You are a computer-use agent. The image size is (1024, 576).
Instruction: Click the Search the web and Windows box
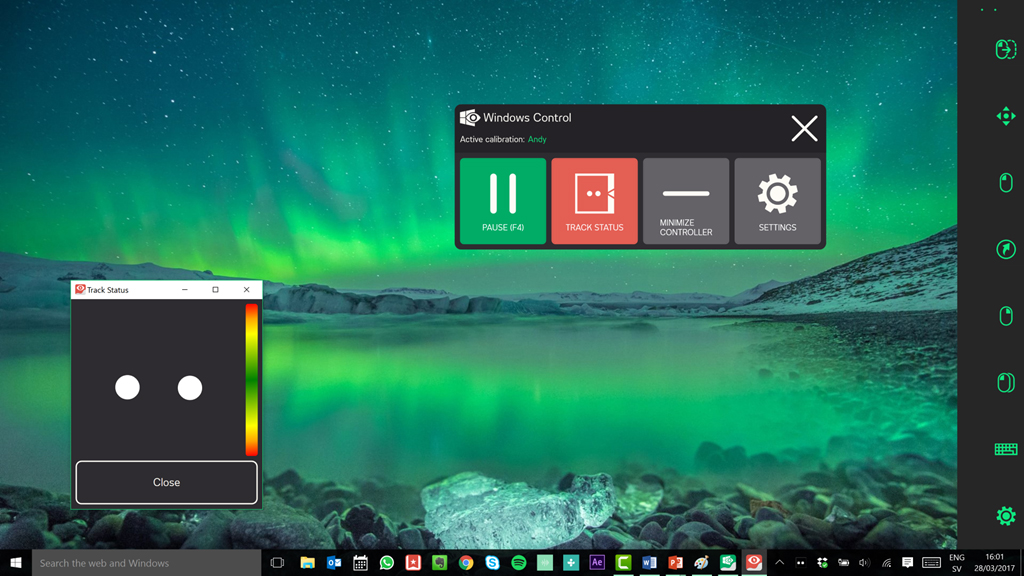click(146, 562)
